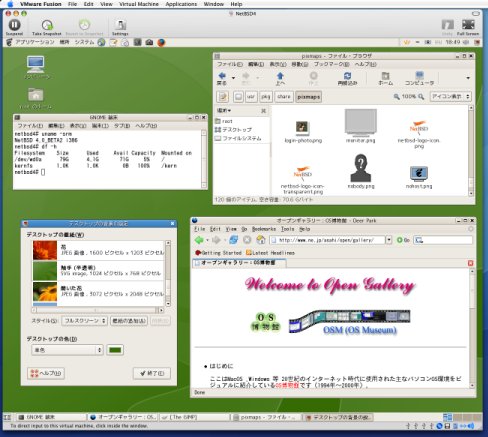Click Firefox search field

pos(443,240)
